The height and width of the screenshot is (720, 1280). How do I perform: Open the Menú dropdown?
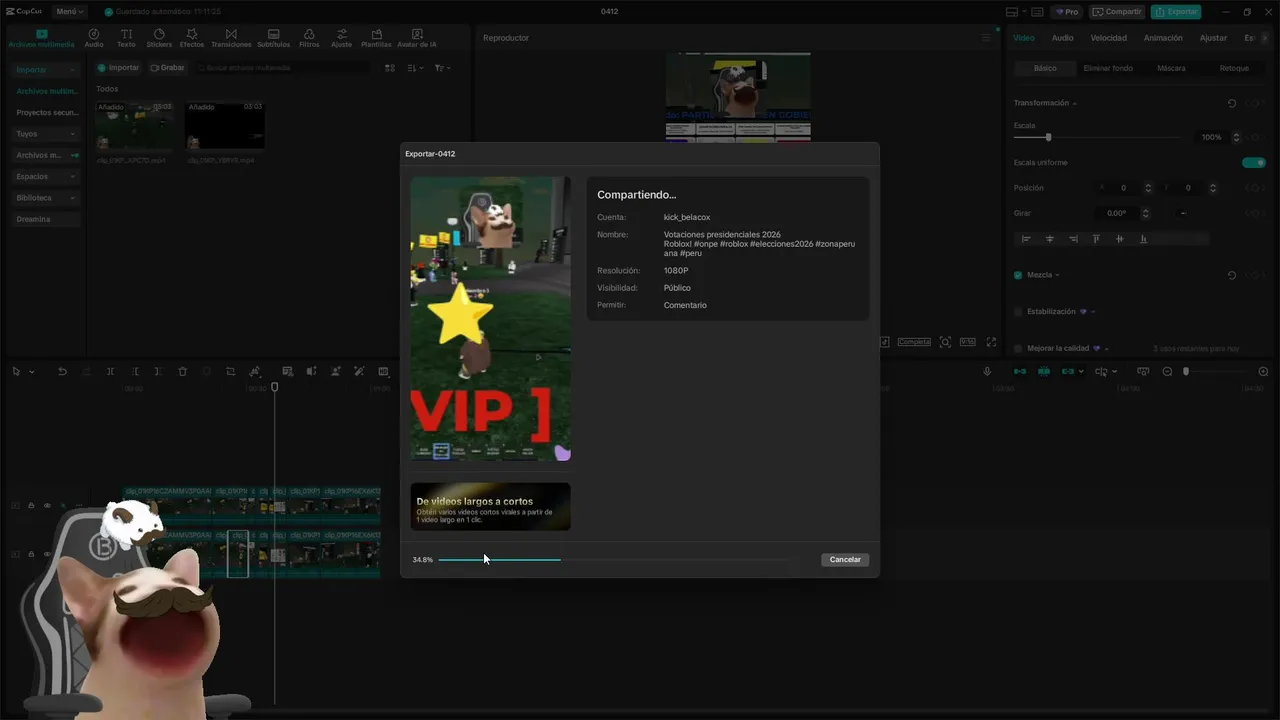click(x=70, y=12)
